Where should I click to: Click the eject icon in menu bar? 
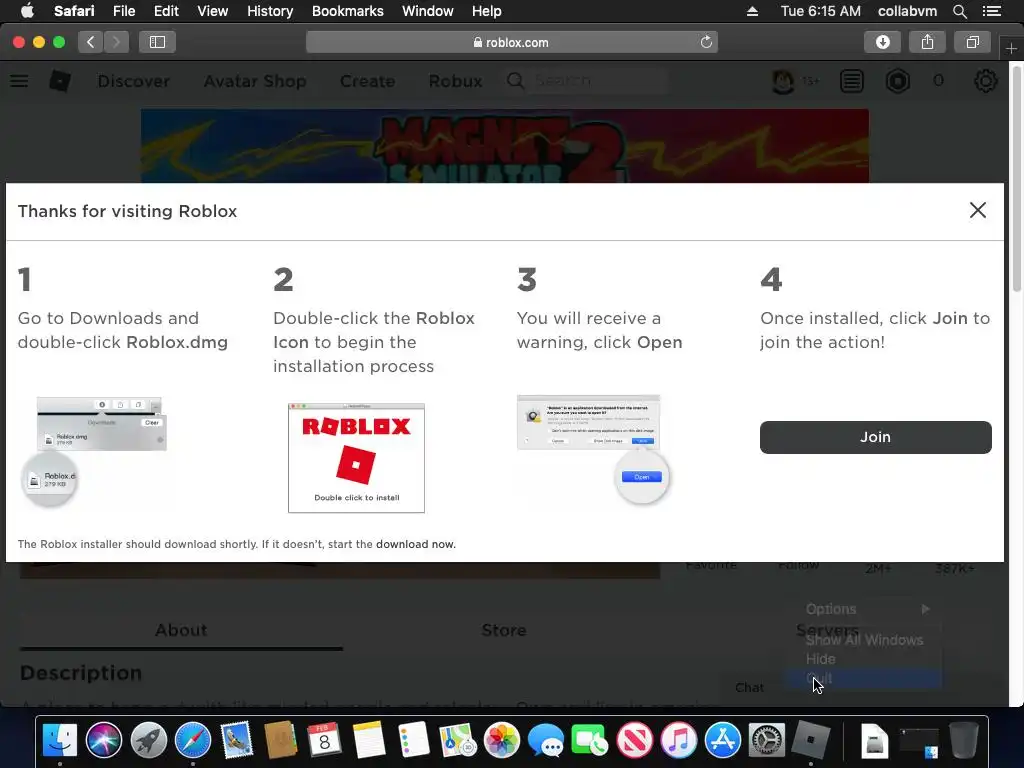[x=752, y=11]
